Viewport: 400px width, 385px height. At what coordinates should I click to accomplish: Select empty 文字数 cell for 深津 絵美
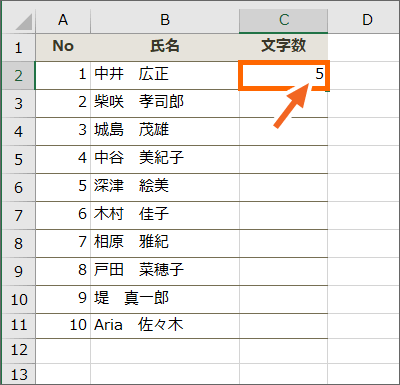[283, 187]
